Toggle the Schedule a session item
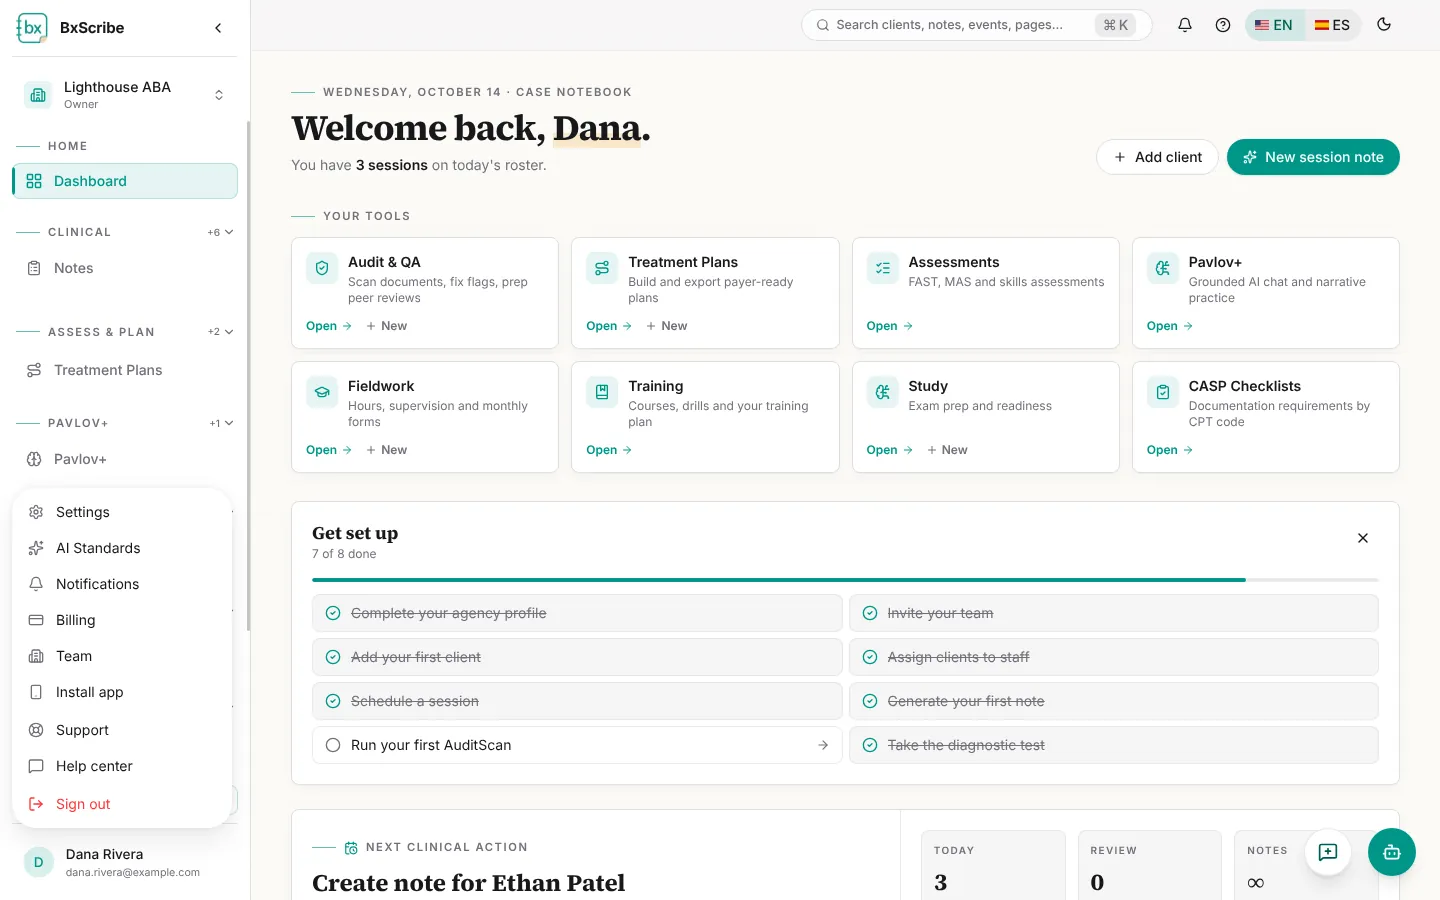 click(577, 701)
